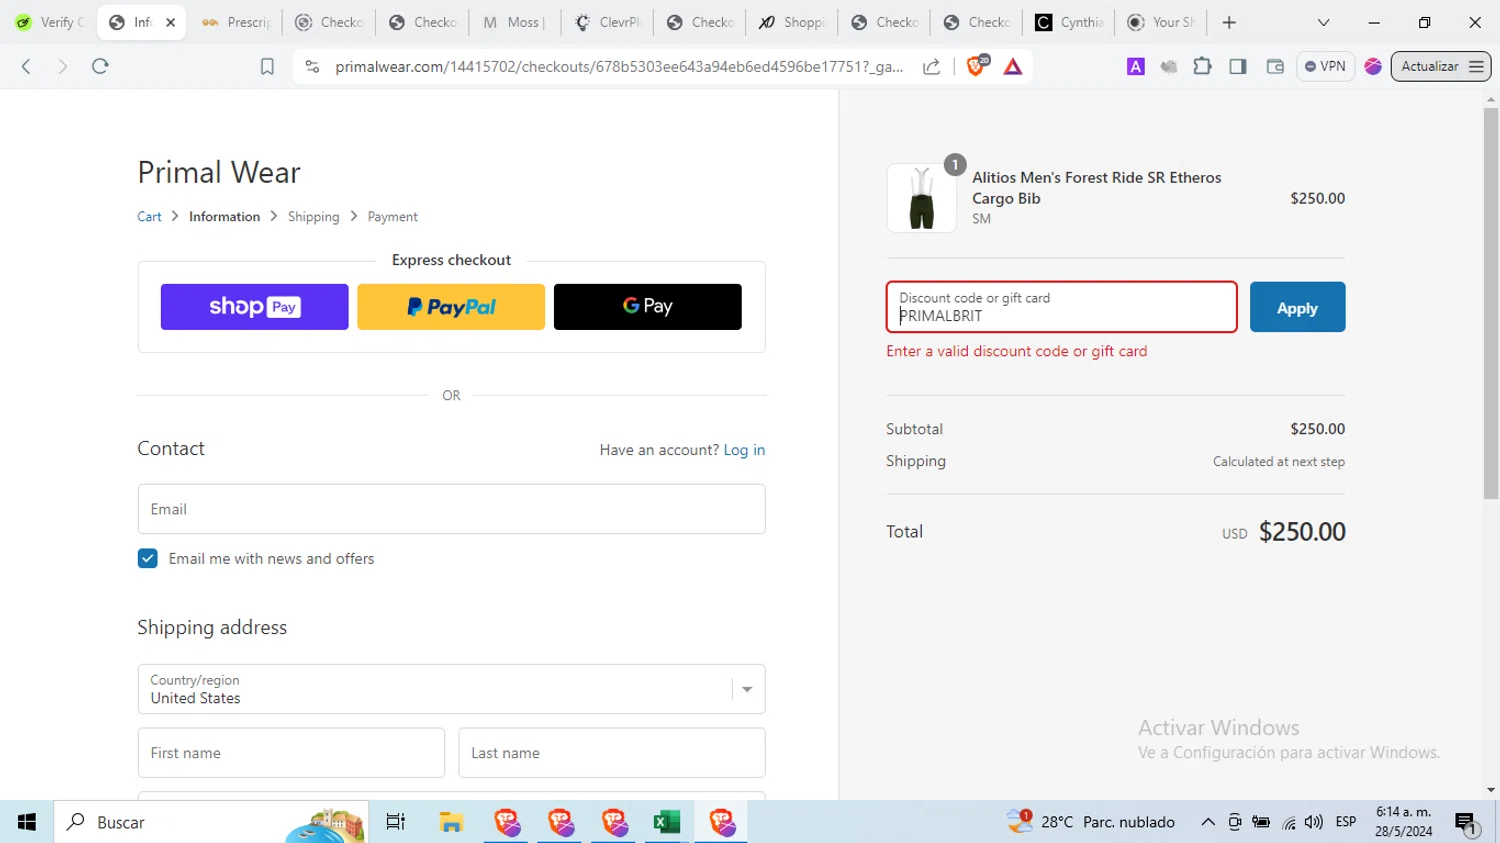
Task: Click the page vertical scrollbar
Action: [1491, 303]
